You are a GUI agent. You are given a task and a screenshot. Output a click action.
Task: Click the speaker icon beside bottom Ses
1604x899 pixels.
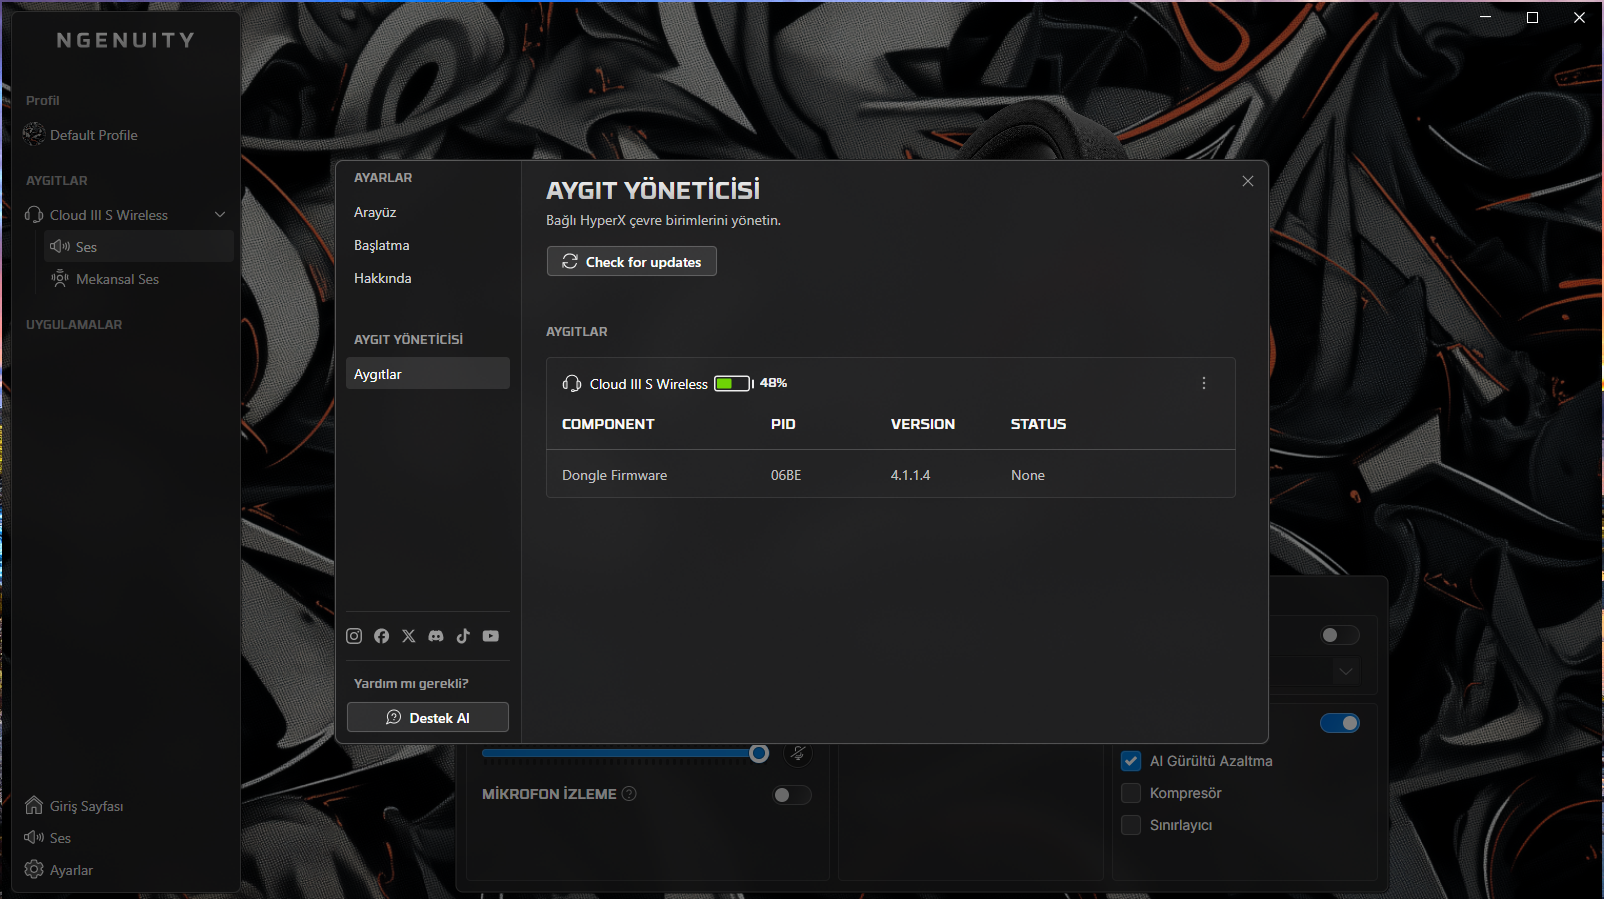coord(34,837)
